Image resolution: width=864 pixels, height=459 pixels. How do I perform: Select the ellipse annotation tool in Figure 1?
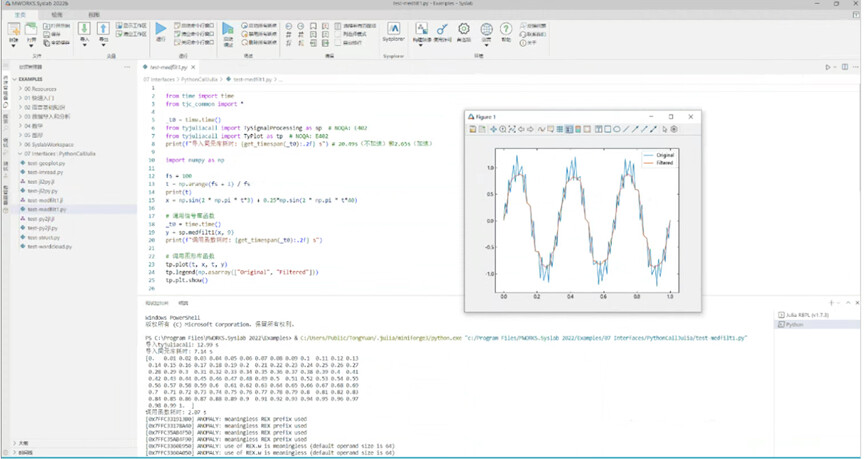coord(617,129)
